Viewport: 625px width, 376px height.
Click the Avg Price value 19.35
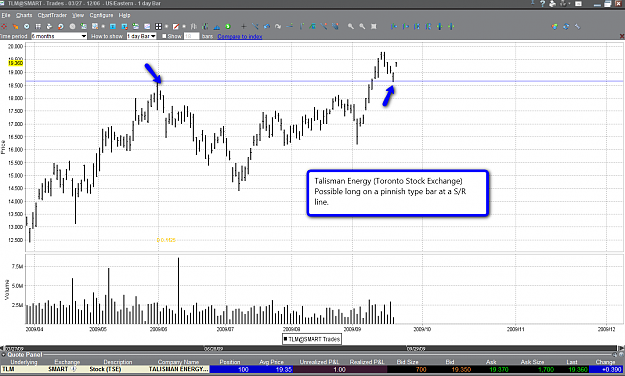pos(284,370)
